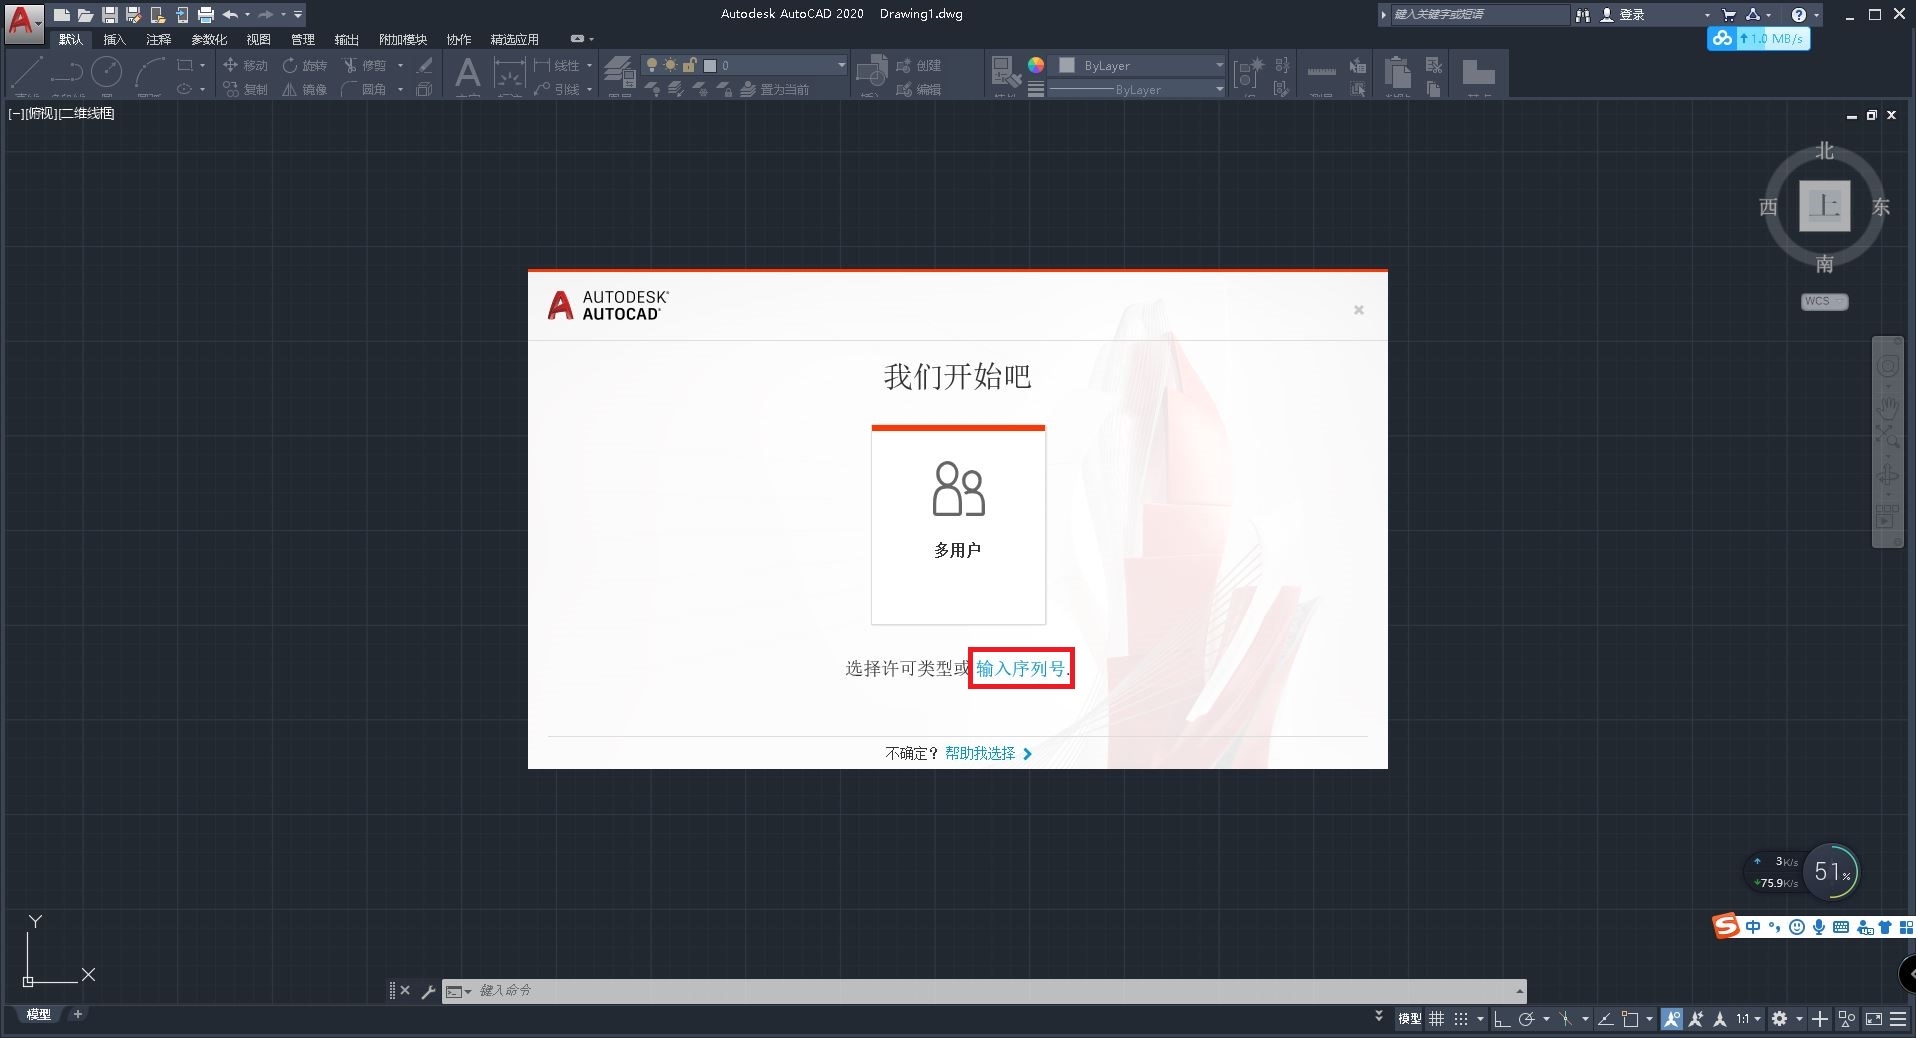Open Autodesk App Store cart icon
Image resolution: width=1916 pixels, height=1038 pixels.
click(1728, 15)
